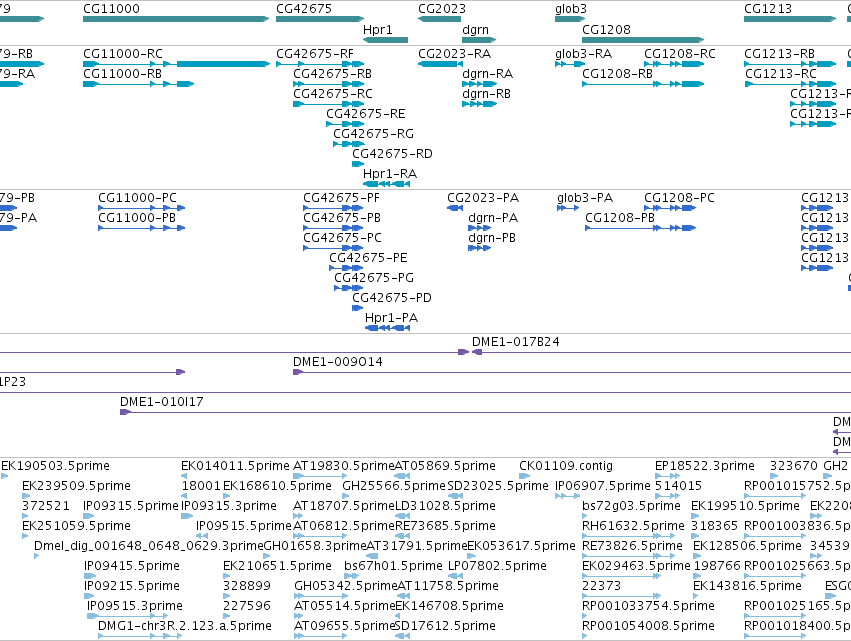Click protein CG1208-PC
Viewport: 851px width, 641px height.
pos(670,207)
